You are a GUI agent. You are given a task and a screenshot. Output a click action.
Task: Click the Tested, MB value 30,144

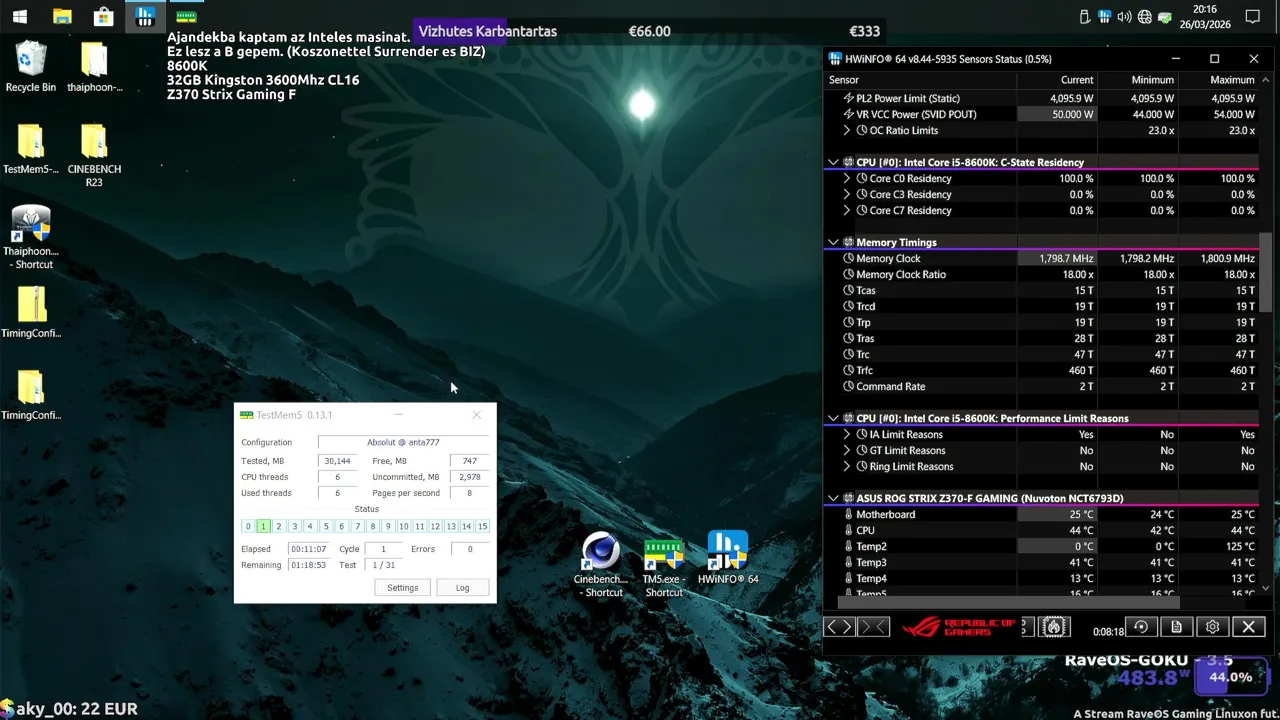[338, 461]
